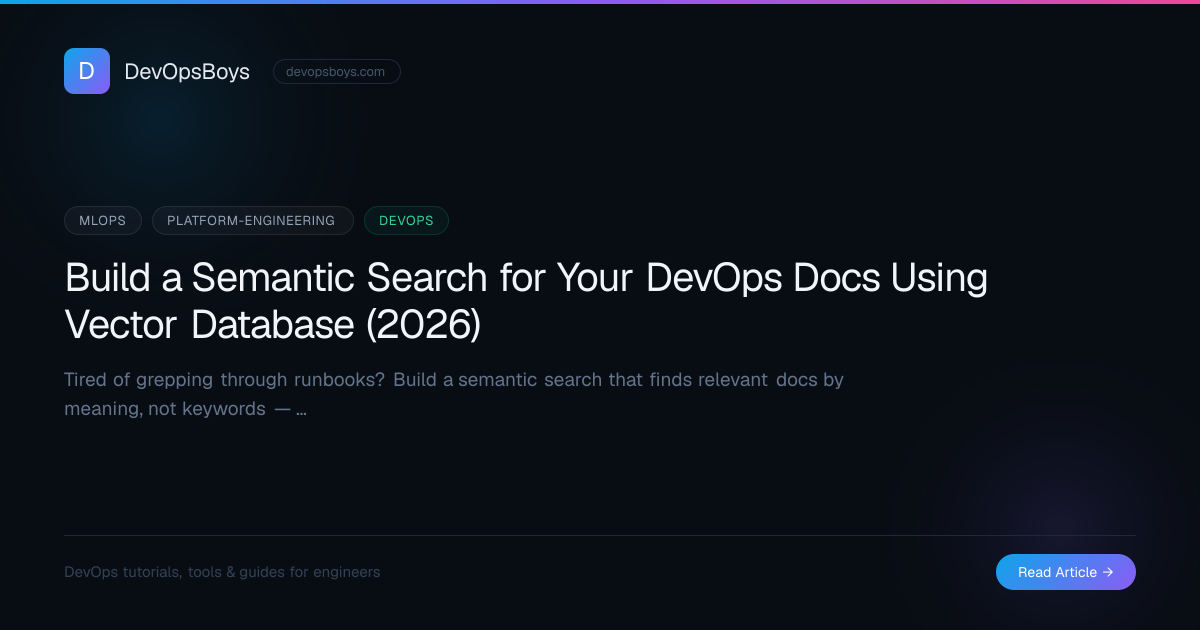The width and height of the screenshot is (1200, 630).
Task: Select the MLOPS tag
Action: (103, 220)
